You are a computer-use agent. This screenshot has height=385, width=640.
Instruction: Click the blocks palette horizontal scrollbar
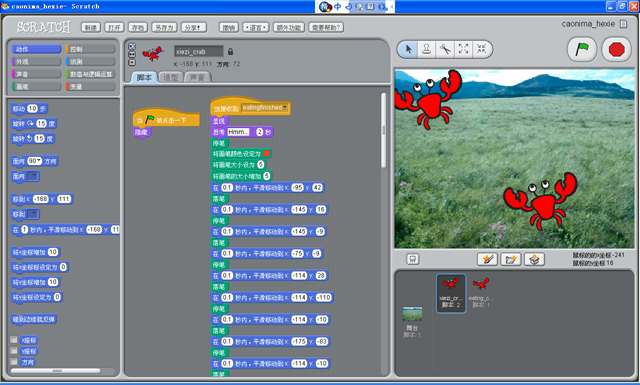[x=56, y=370]
